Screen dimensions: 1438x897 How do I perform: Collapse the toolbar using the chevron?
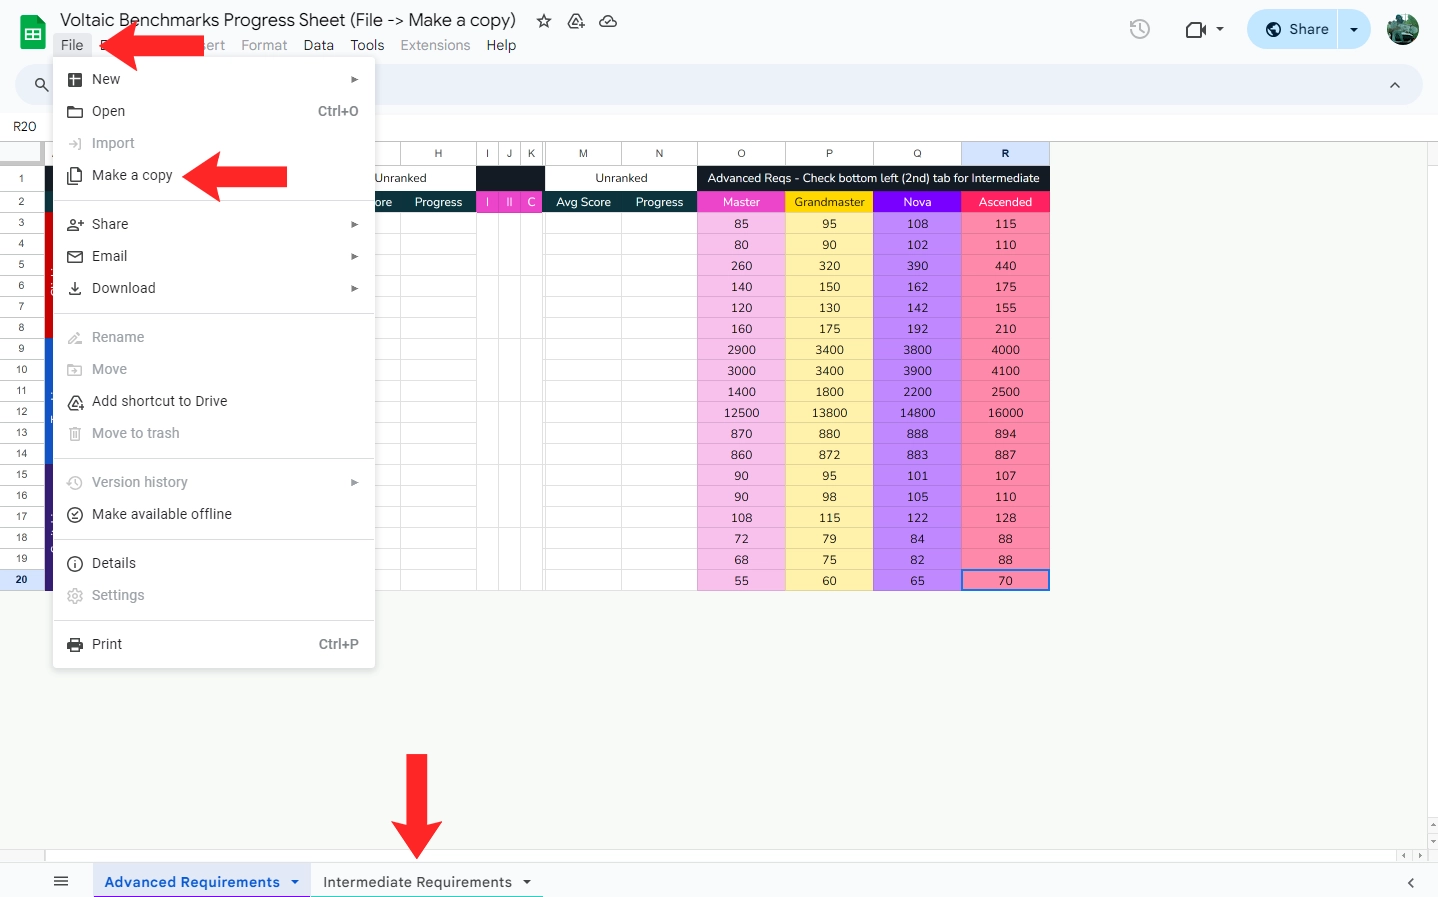[x=1395, y=86]
